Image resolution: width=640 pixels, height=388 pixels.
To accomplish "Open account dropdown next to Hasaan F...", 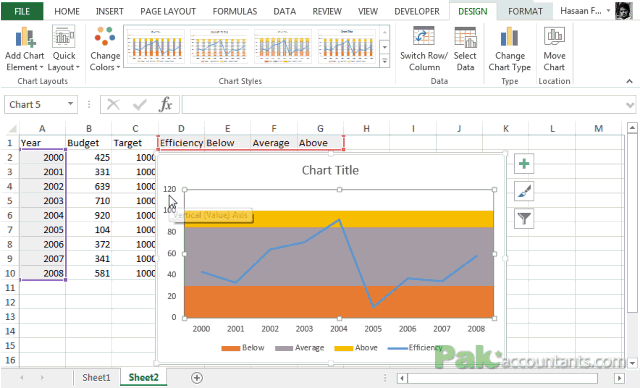I will pos(608,11).
